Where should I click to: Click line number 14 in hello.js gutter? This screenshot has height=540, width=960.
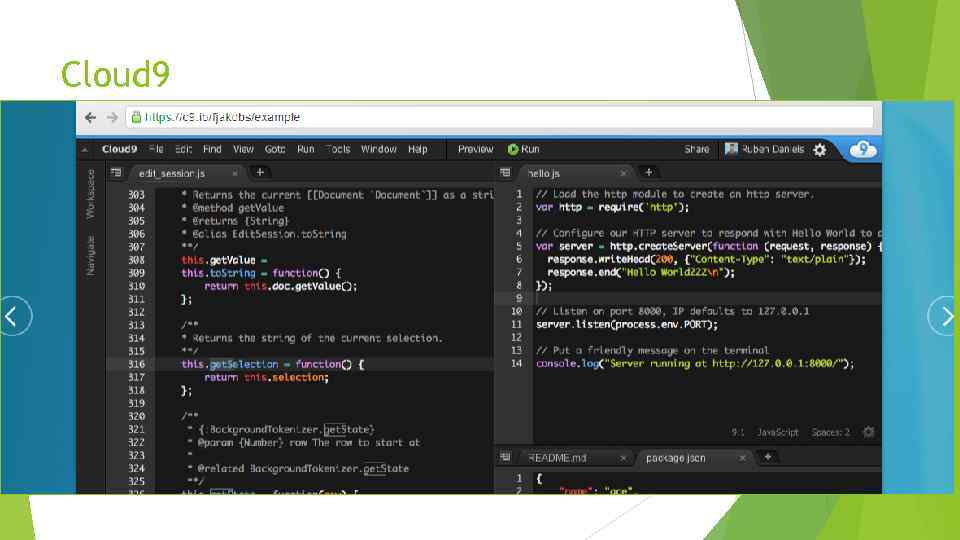click(x=517, y=363)
